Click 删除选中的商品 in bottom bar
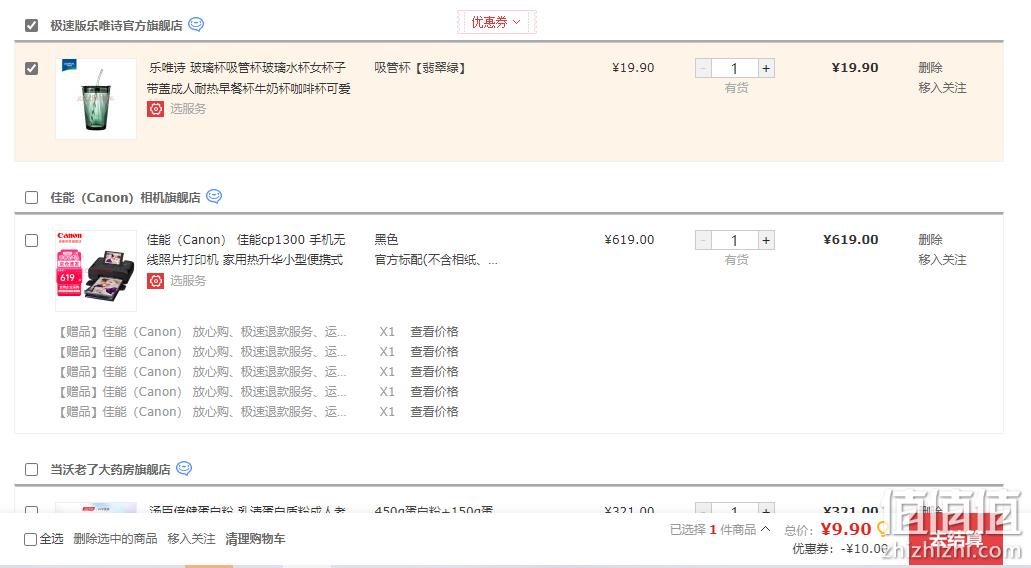Viewport: 1031px width, 568px height. tap(115, 539)
